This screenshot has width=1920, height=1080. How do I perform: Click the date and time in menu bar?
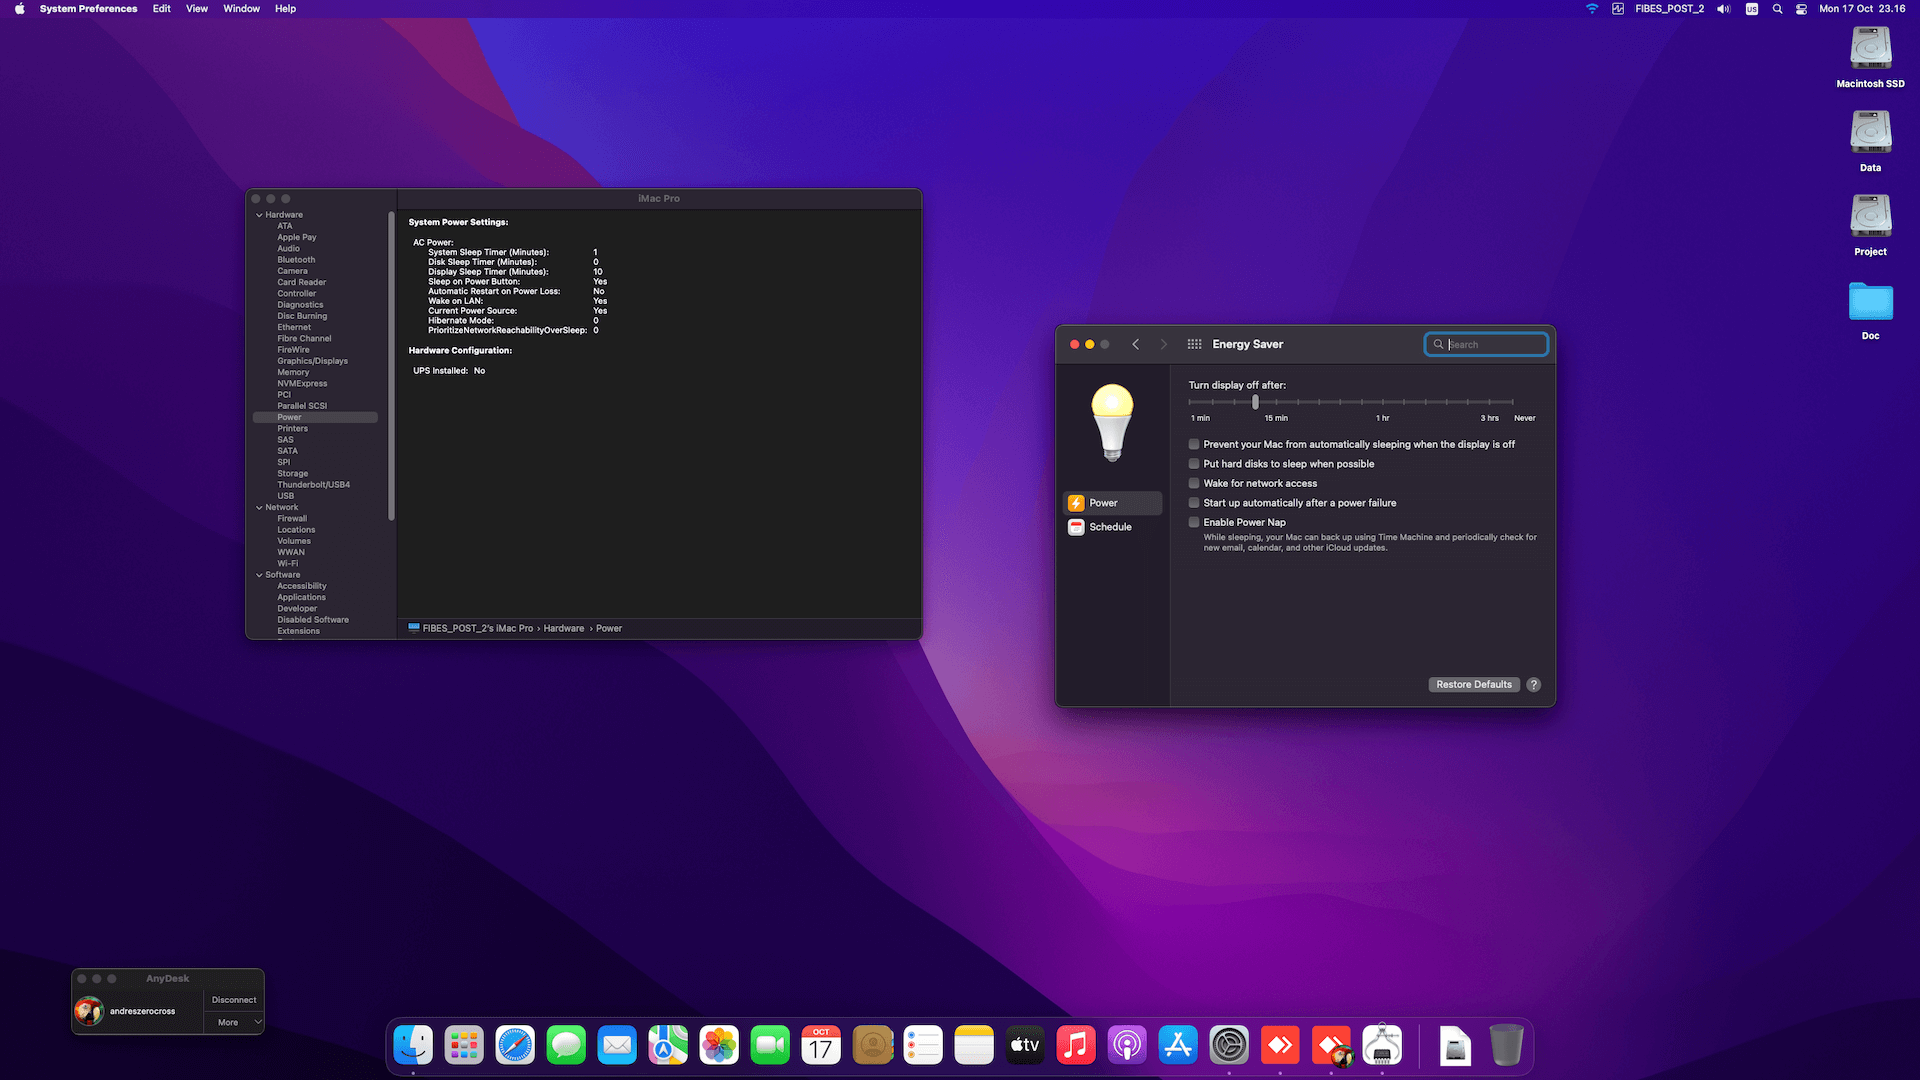click(x=1862, y=9)
